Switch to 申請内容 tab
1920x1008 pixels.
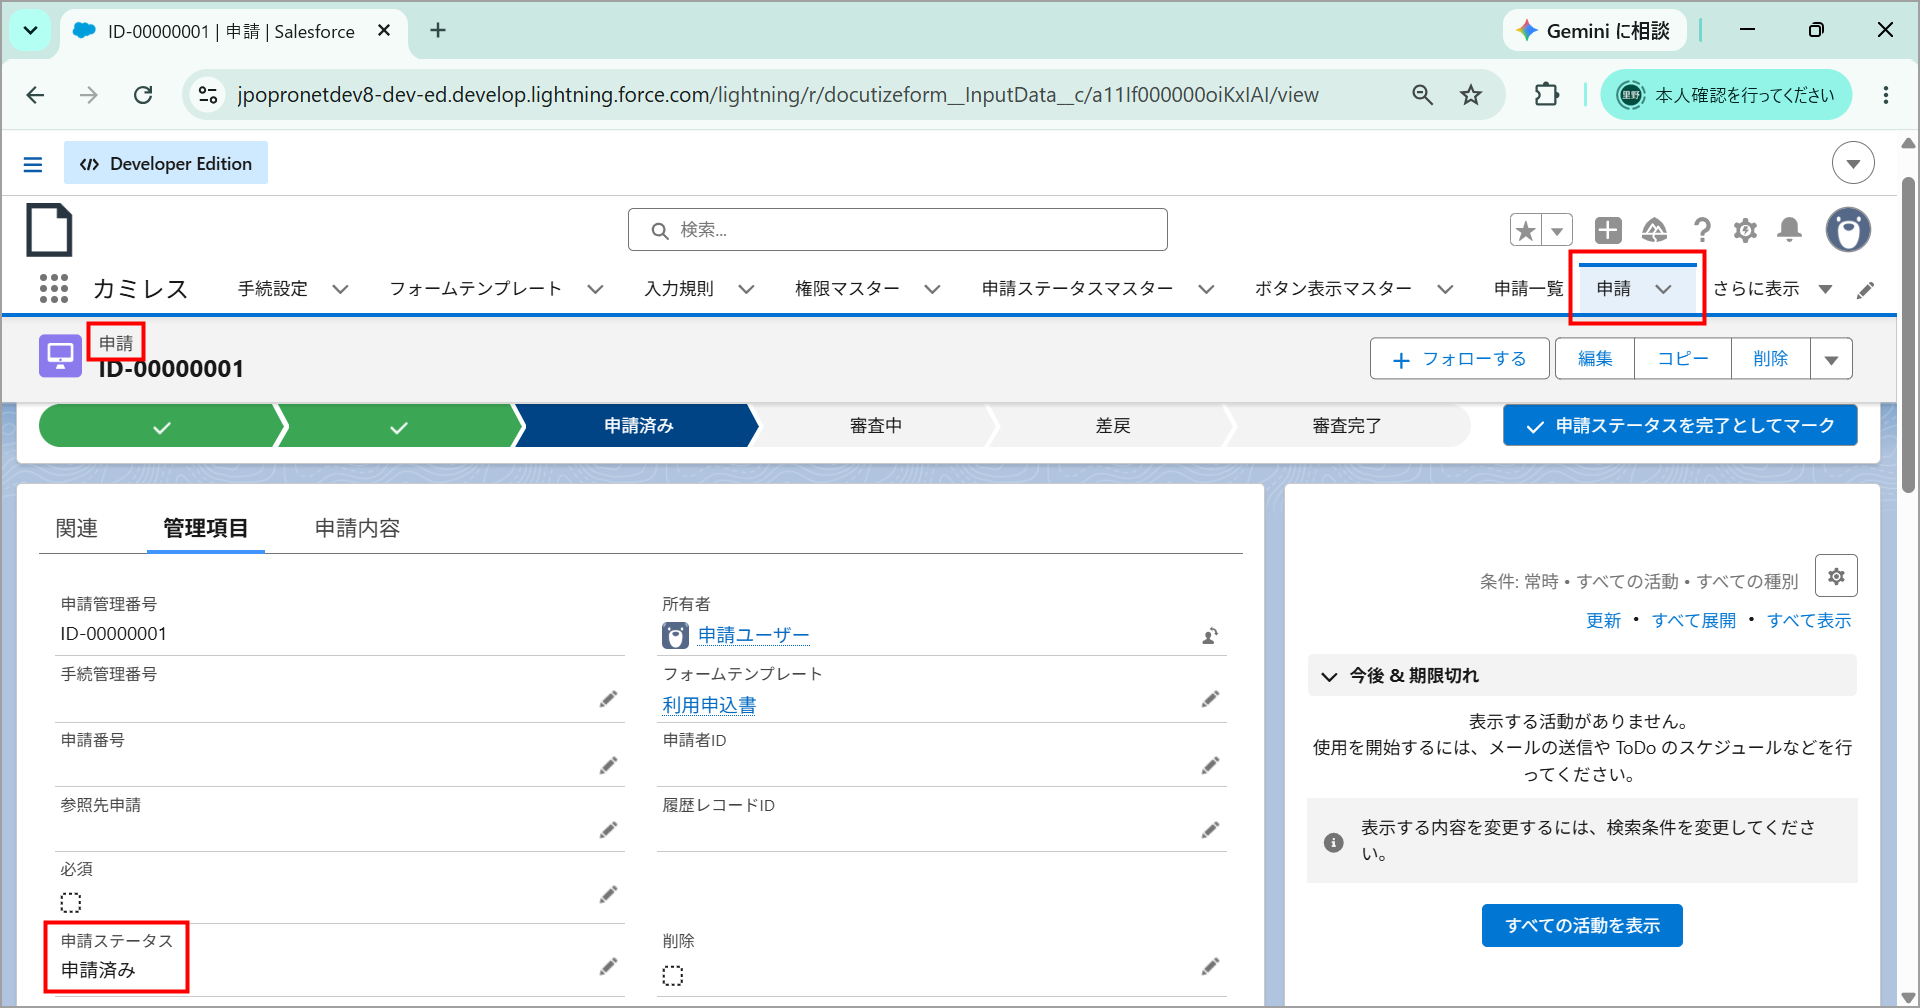357,528
